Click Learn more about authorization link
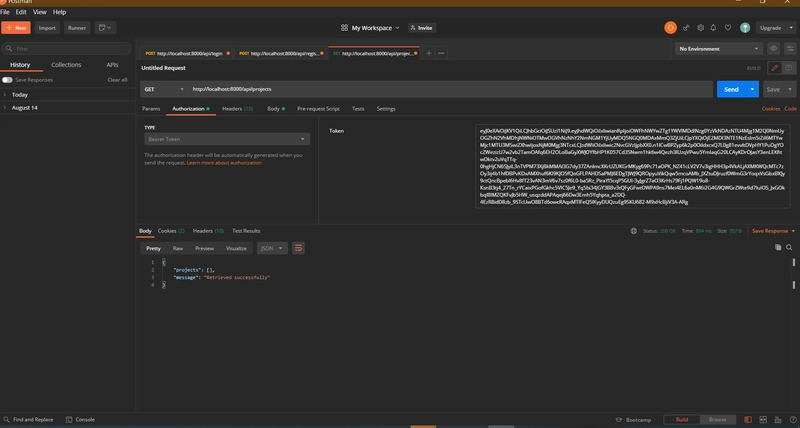 coord(224,163)
